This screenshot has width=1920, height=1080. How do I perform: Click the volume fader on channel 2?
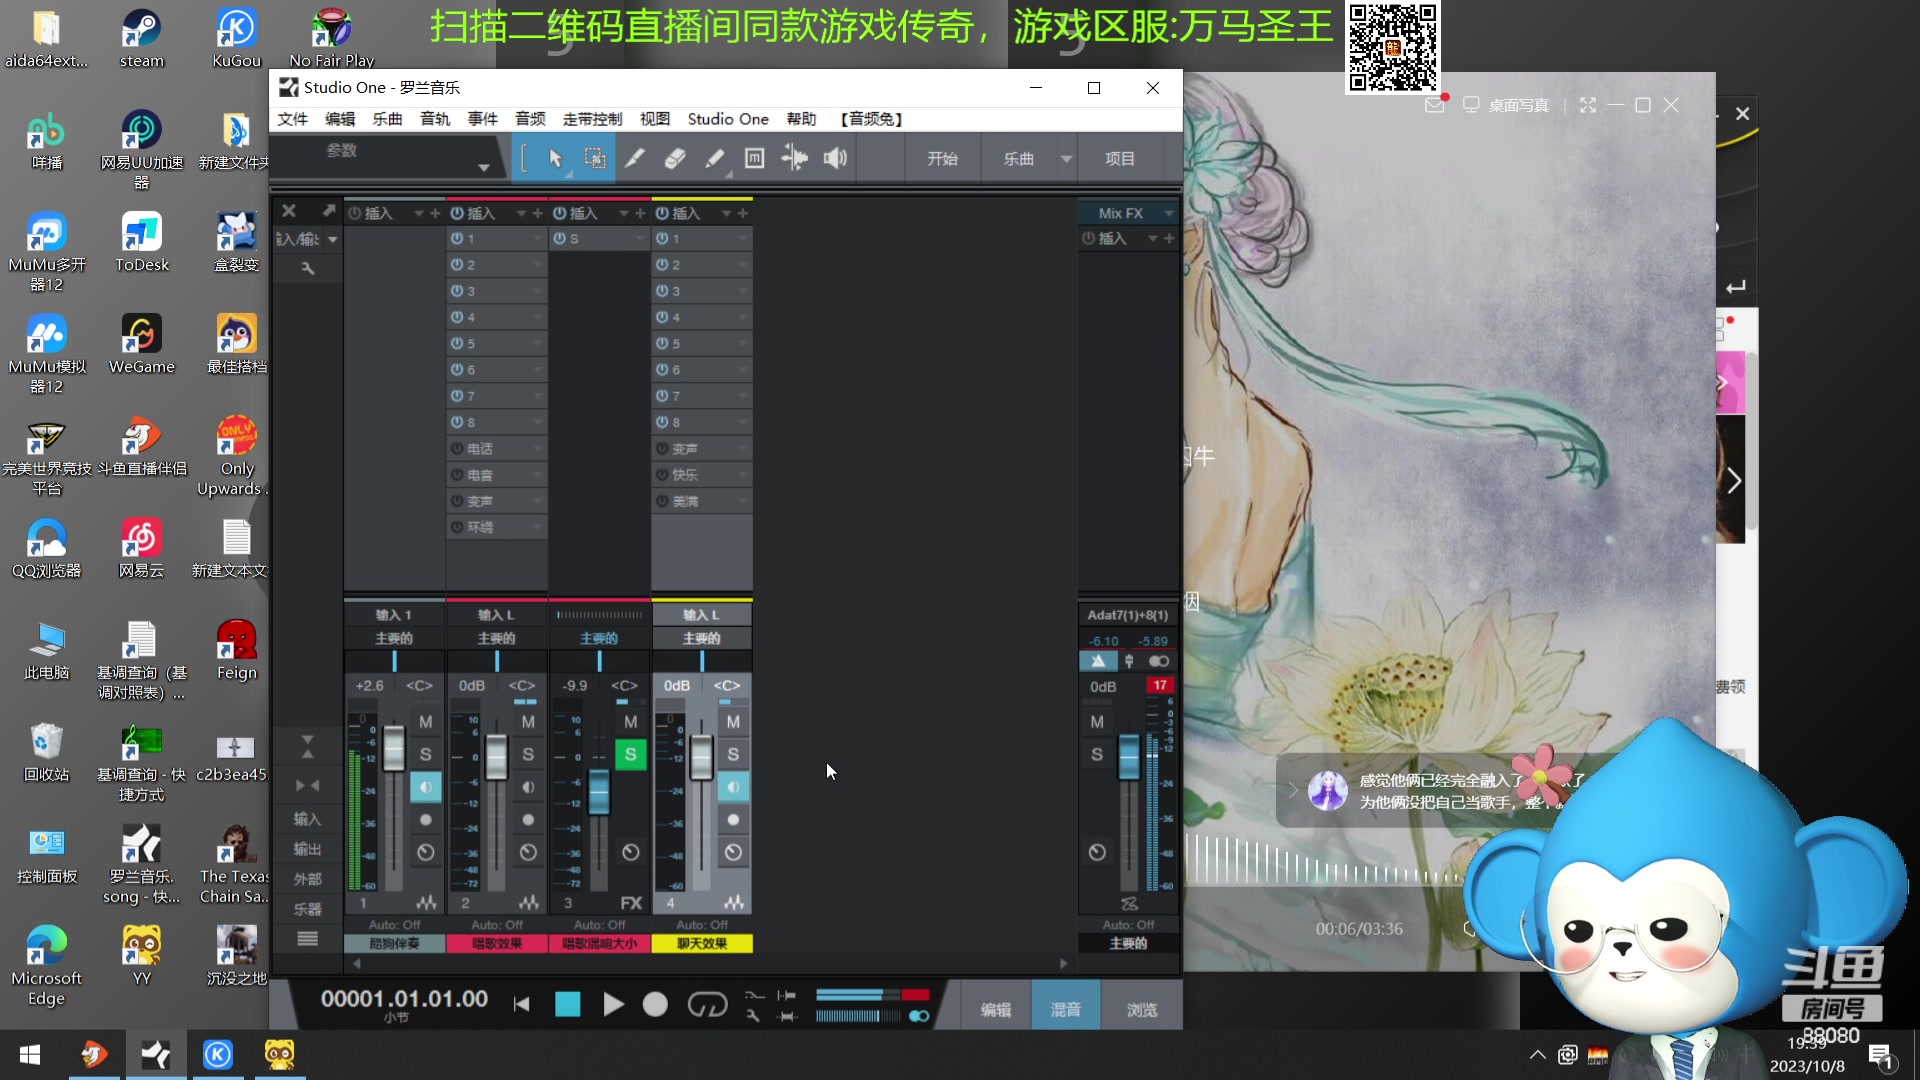click(x=497, y=757)
